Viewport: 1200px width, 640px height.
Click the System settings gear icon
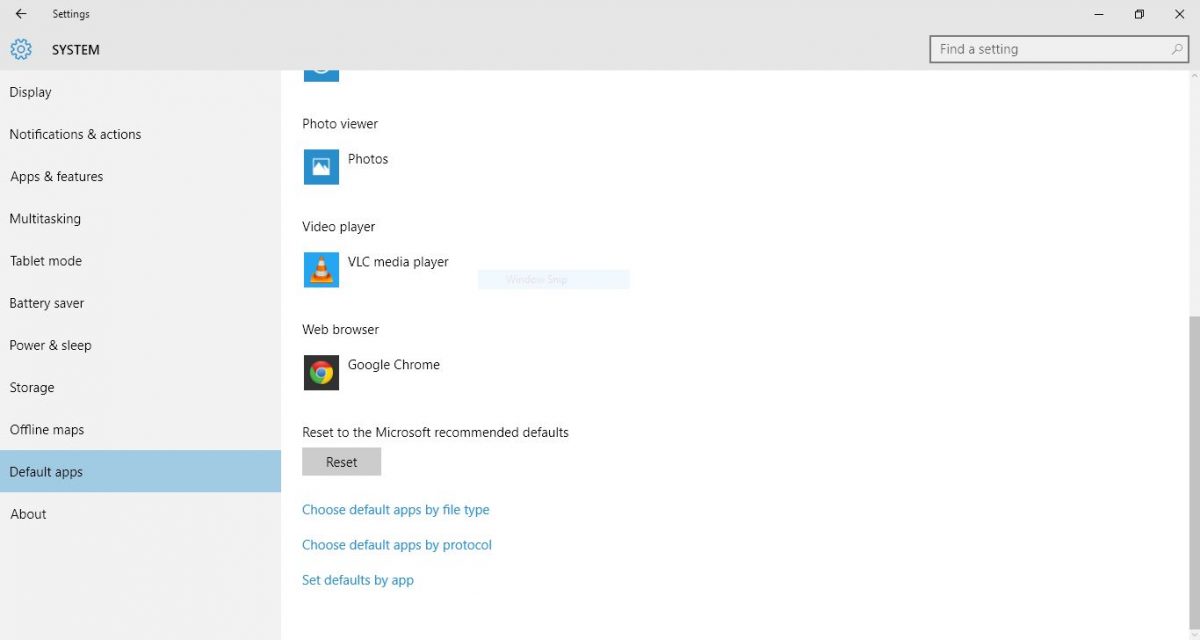tap(21, 49)
